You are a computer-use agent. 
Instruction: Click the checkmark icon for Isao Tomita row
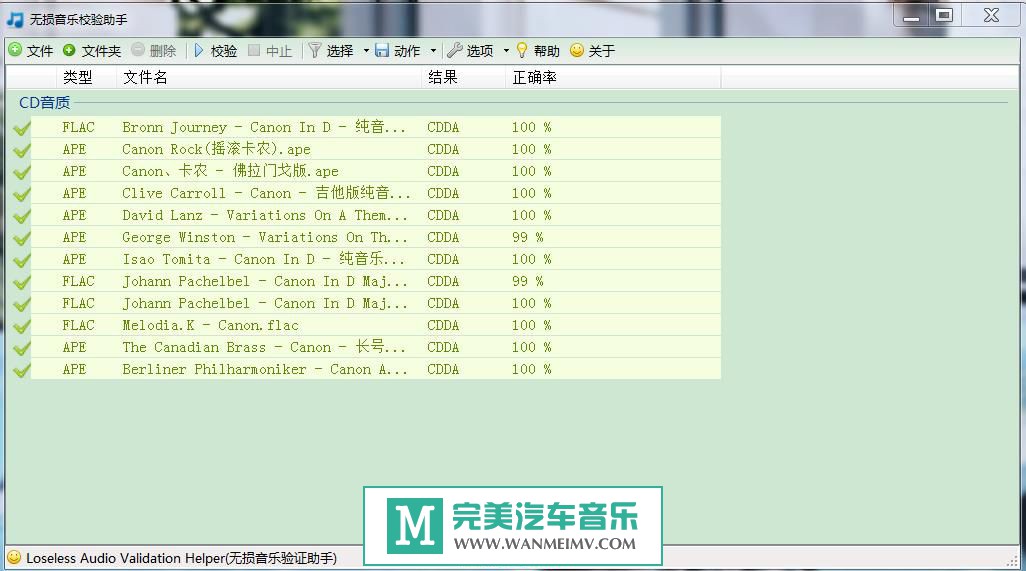(x=22, y=260)
